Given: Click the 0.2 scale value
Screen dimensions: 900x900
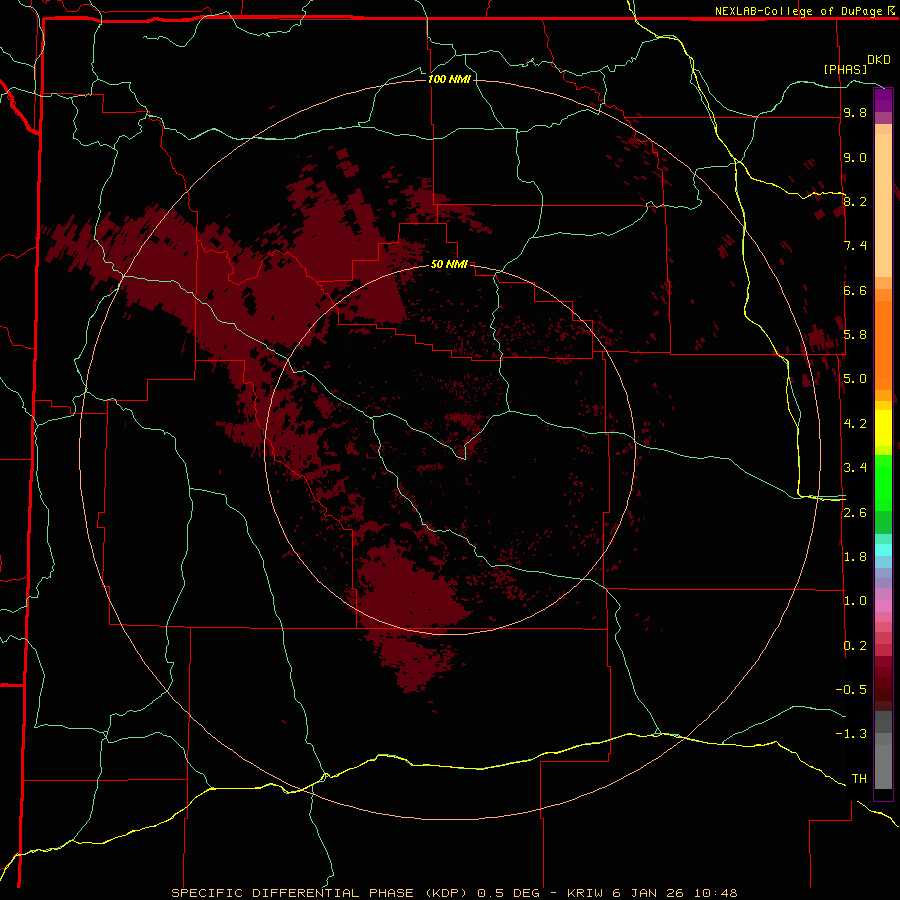Looking at the screenshot, I should pyautogui.click(x=855, y=646).
